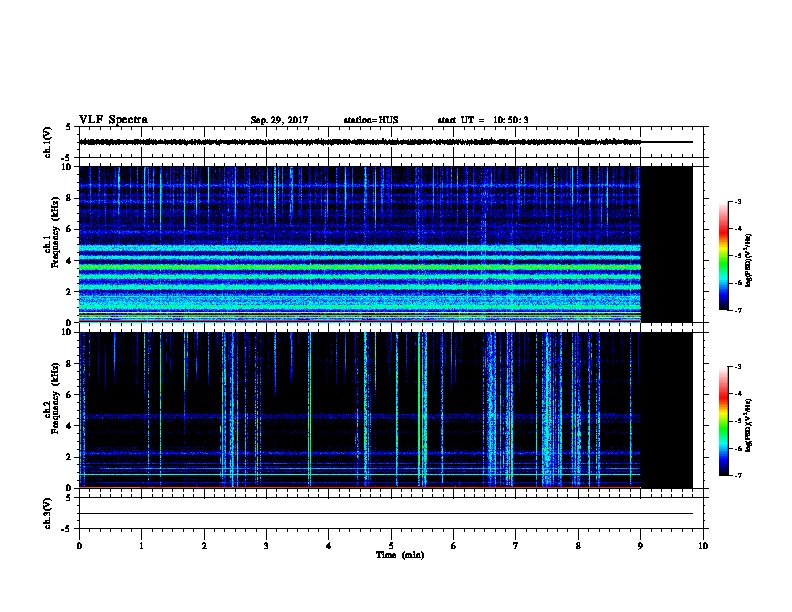Click the "Time (min)" x-axis label

(x=400, y=555)
